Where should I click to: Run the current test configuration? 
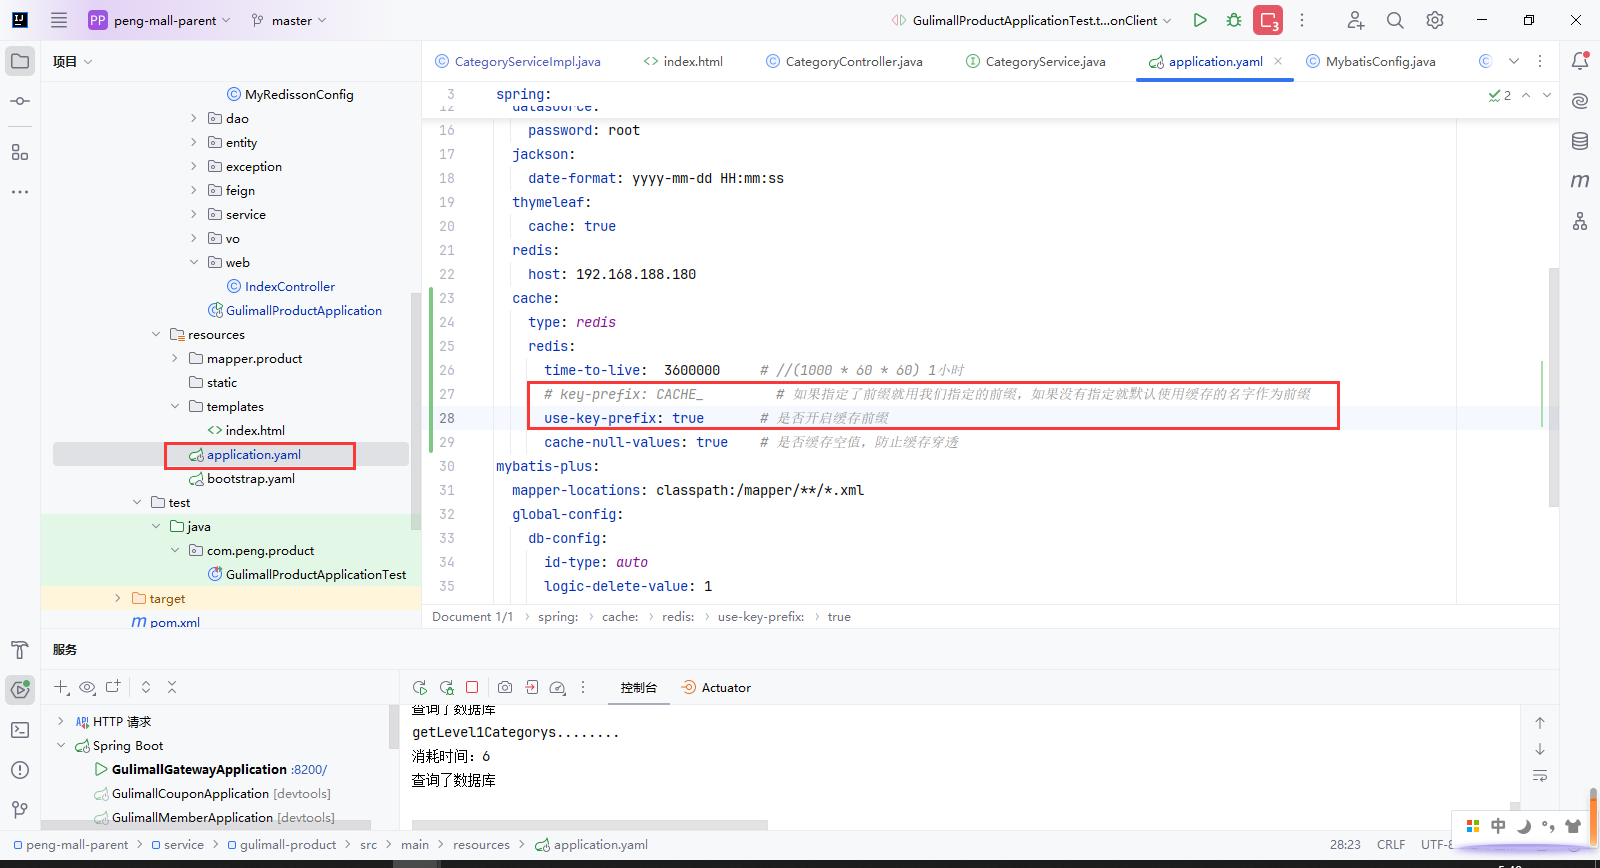pos(1200,20)
